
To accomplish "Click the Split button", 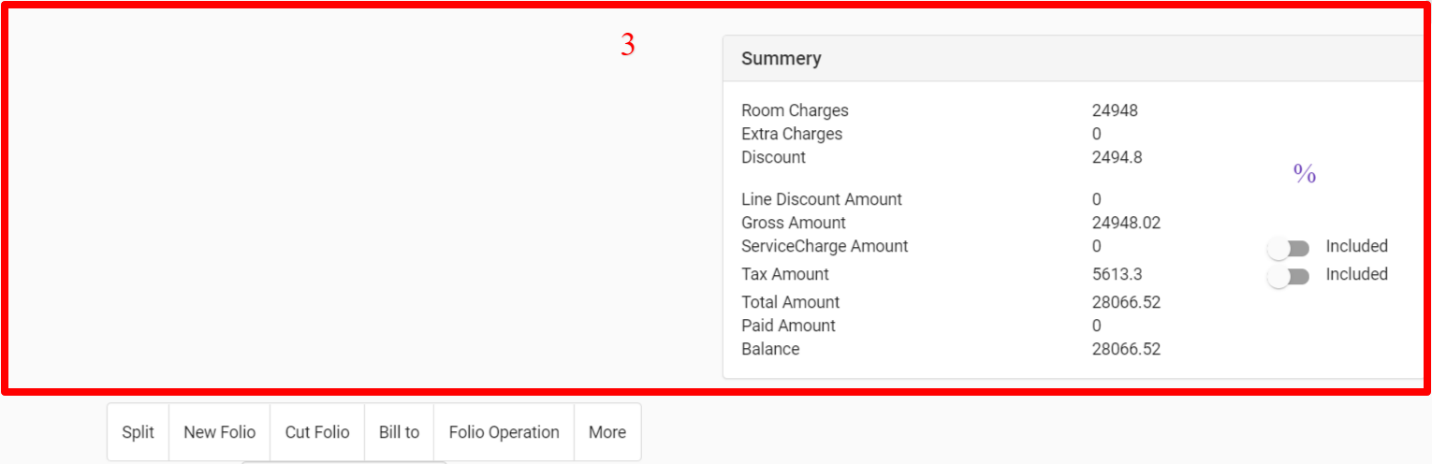I will (138, 432).
